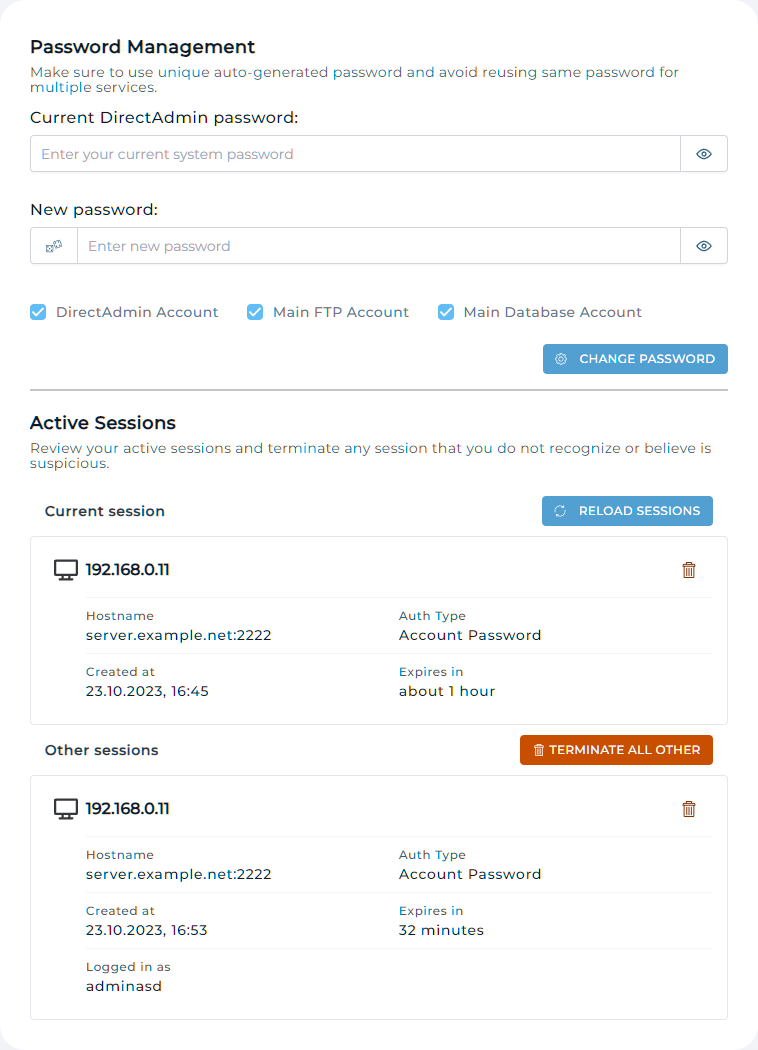Screen dimensions: 758x1050
Task: Disable the Main FTP Account checkbox
Action: [x=256, y=312]
